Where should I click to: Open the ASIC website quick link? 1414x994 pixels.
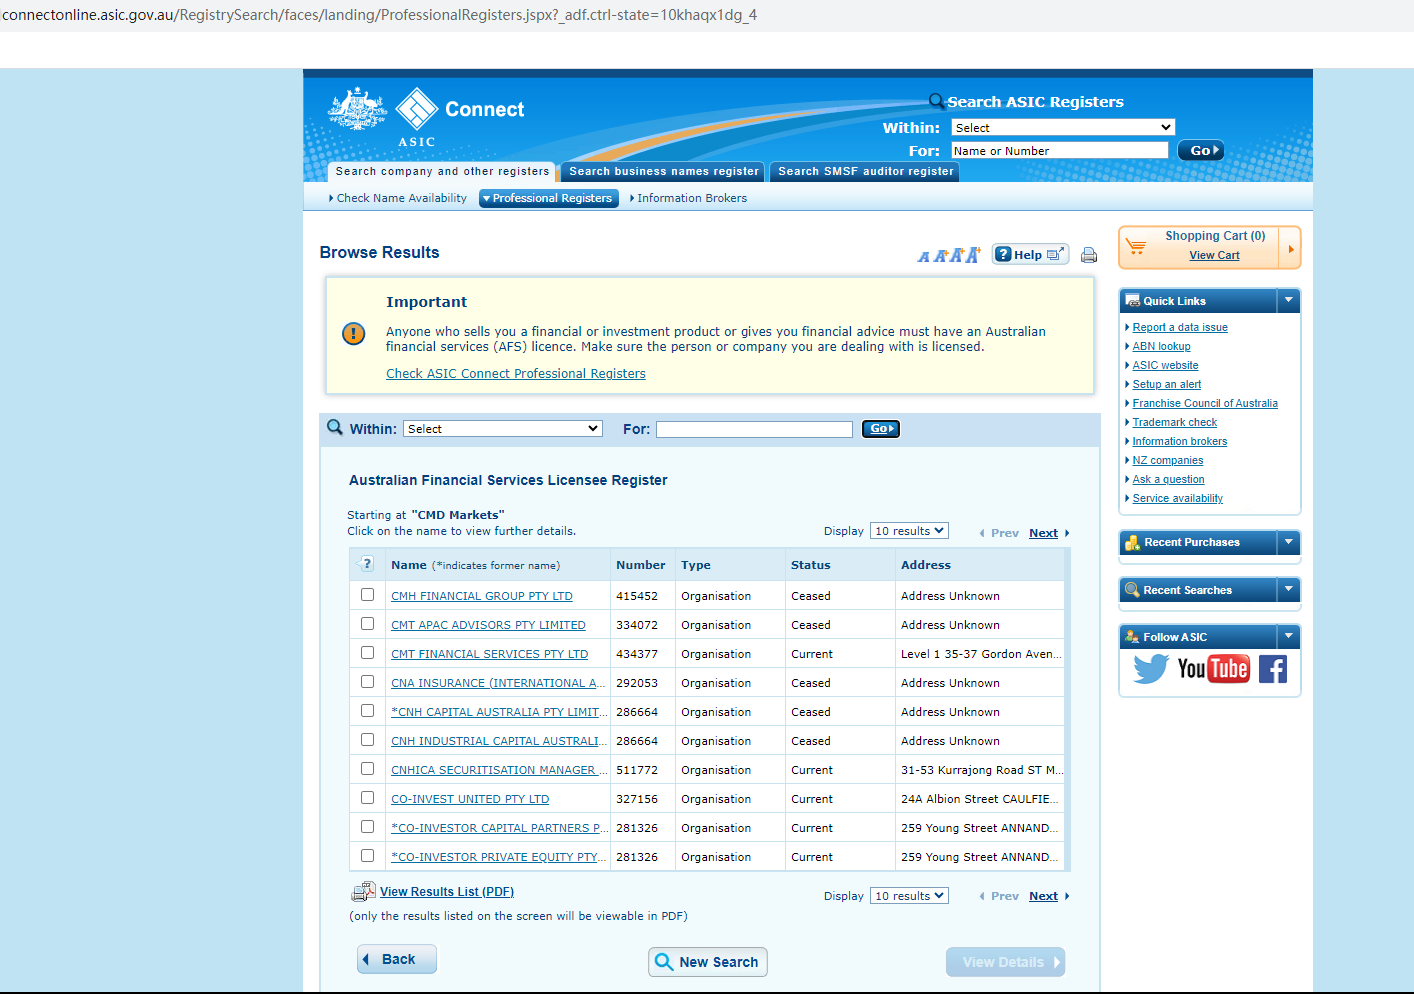pos(1165,365)
